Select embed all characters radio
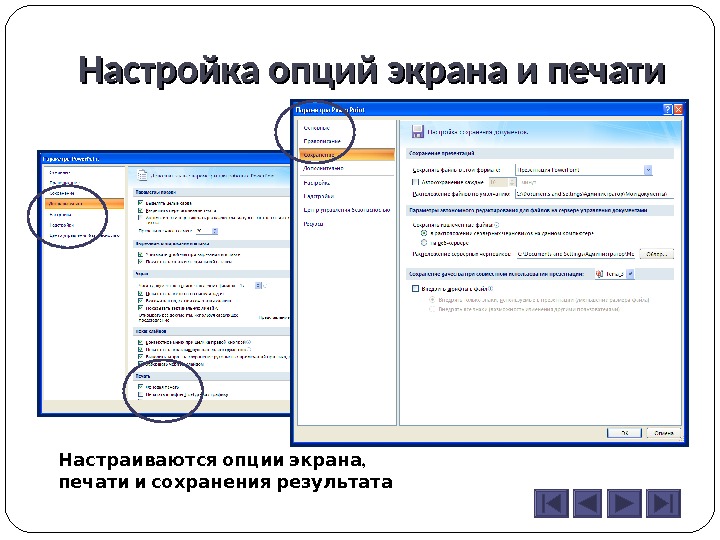The image size is (720, 540). [432, 309]
